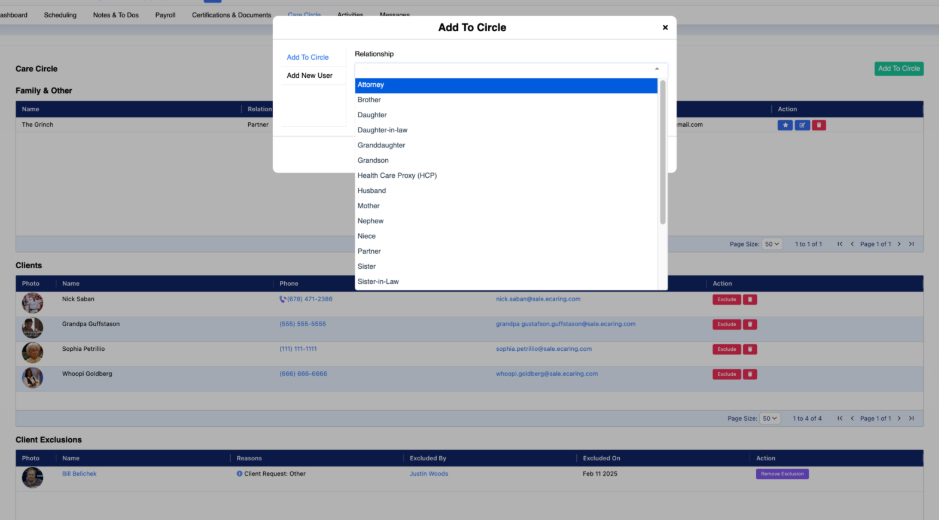The width and height of the screenshot is (939, 520).
Task: Select Sister-in-Law from the Relationship list
Action: tap(506, 282)
